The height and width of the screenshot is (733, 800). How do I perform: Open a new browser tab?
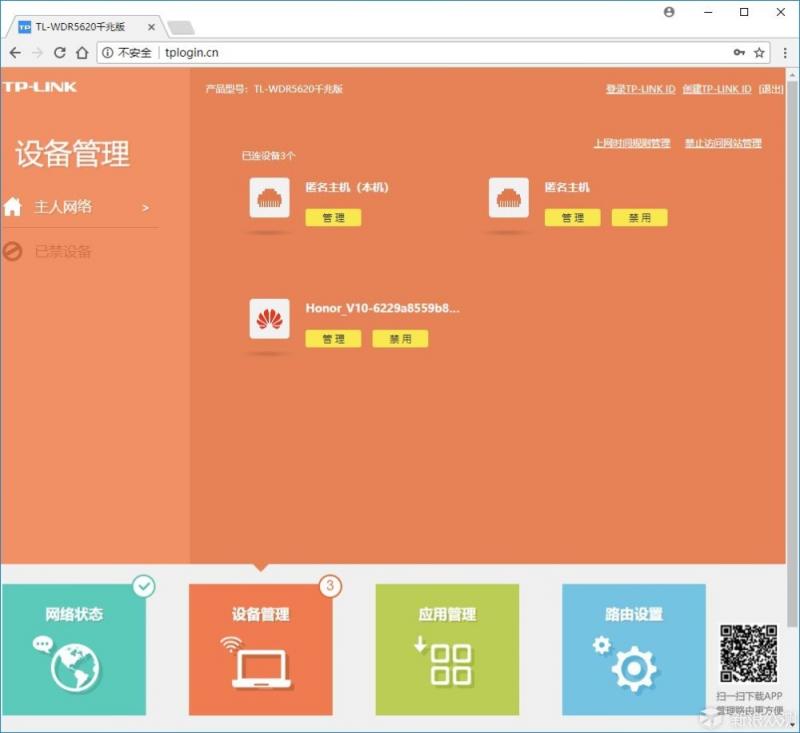(181, 27)
